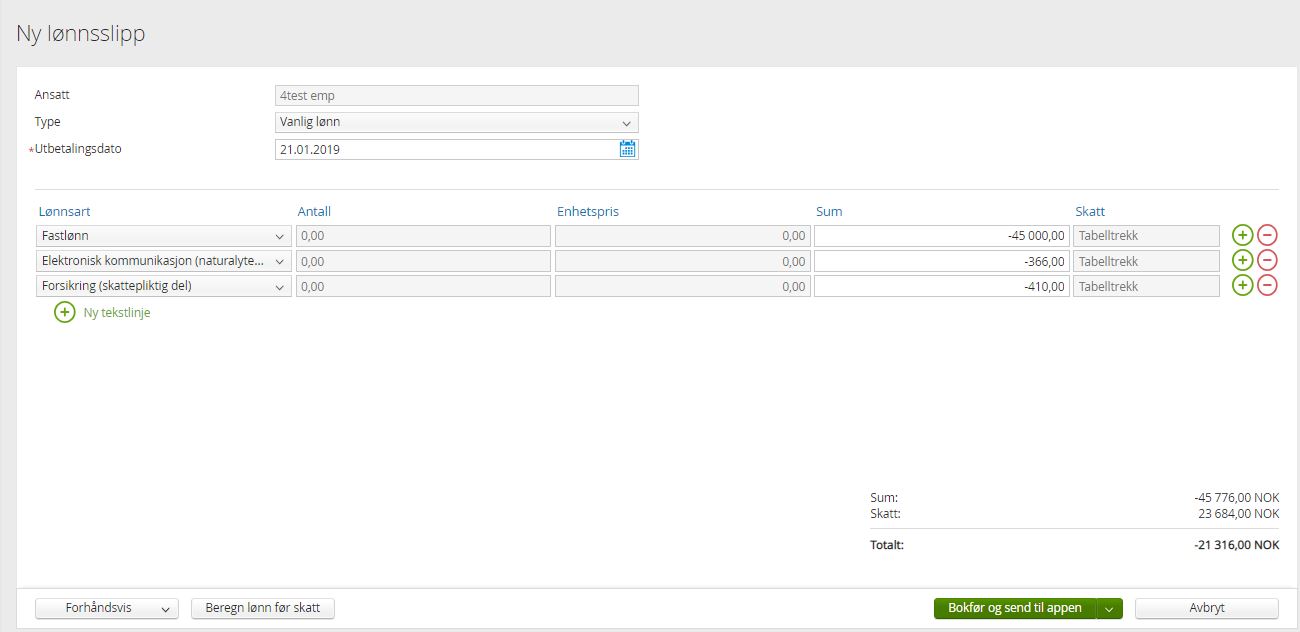Screen dimensions: 1300x632
Task: Open the Fastlønn lønnsart dropdown
Action: (x=164, y=236)
